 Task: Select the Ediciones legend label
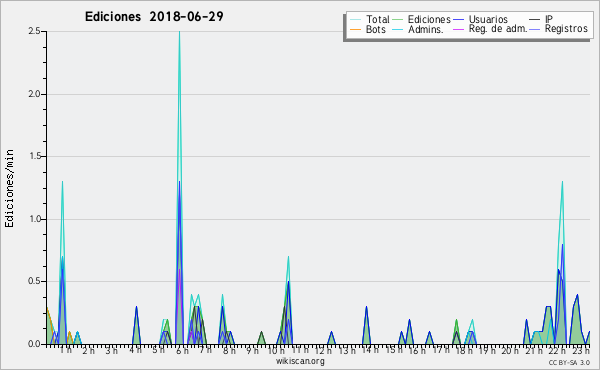click(429, 19)
